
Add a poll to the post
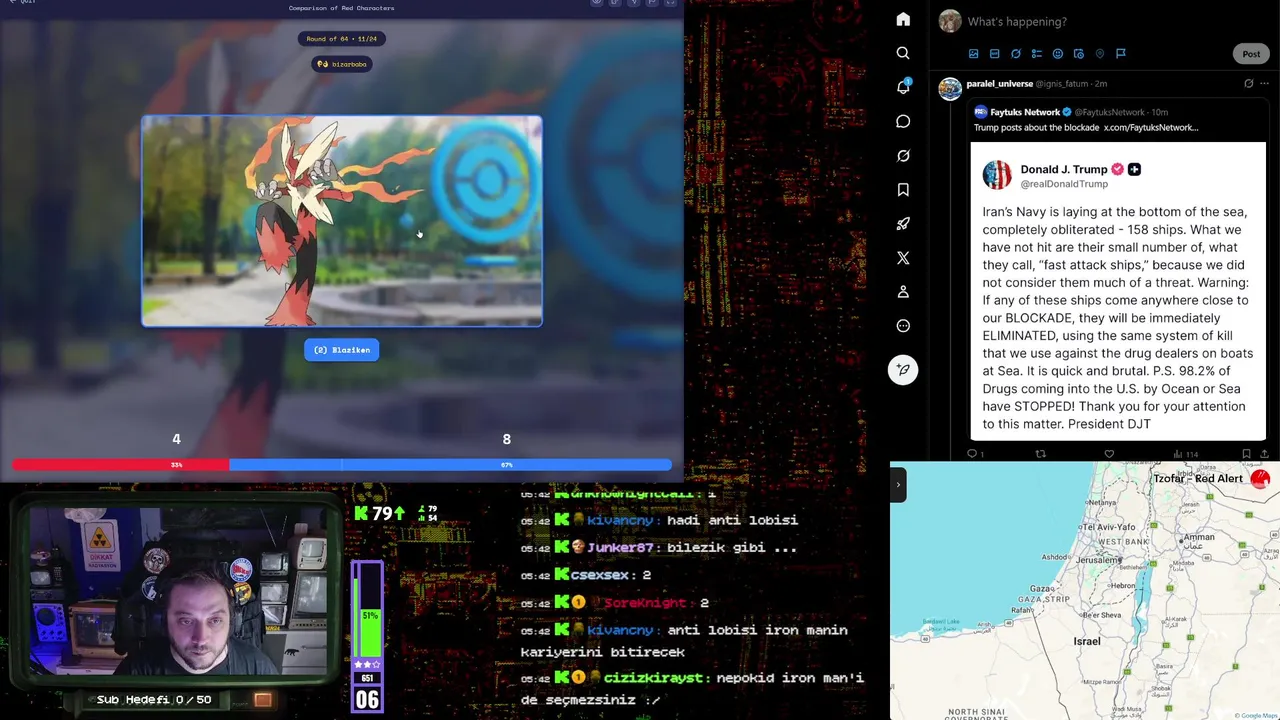click(x=1036, y=54)
